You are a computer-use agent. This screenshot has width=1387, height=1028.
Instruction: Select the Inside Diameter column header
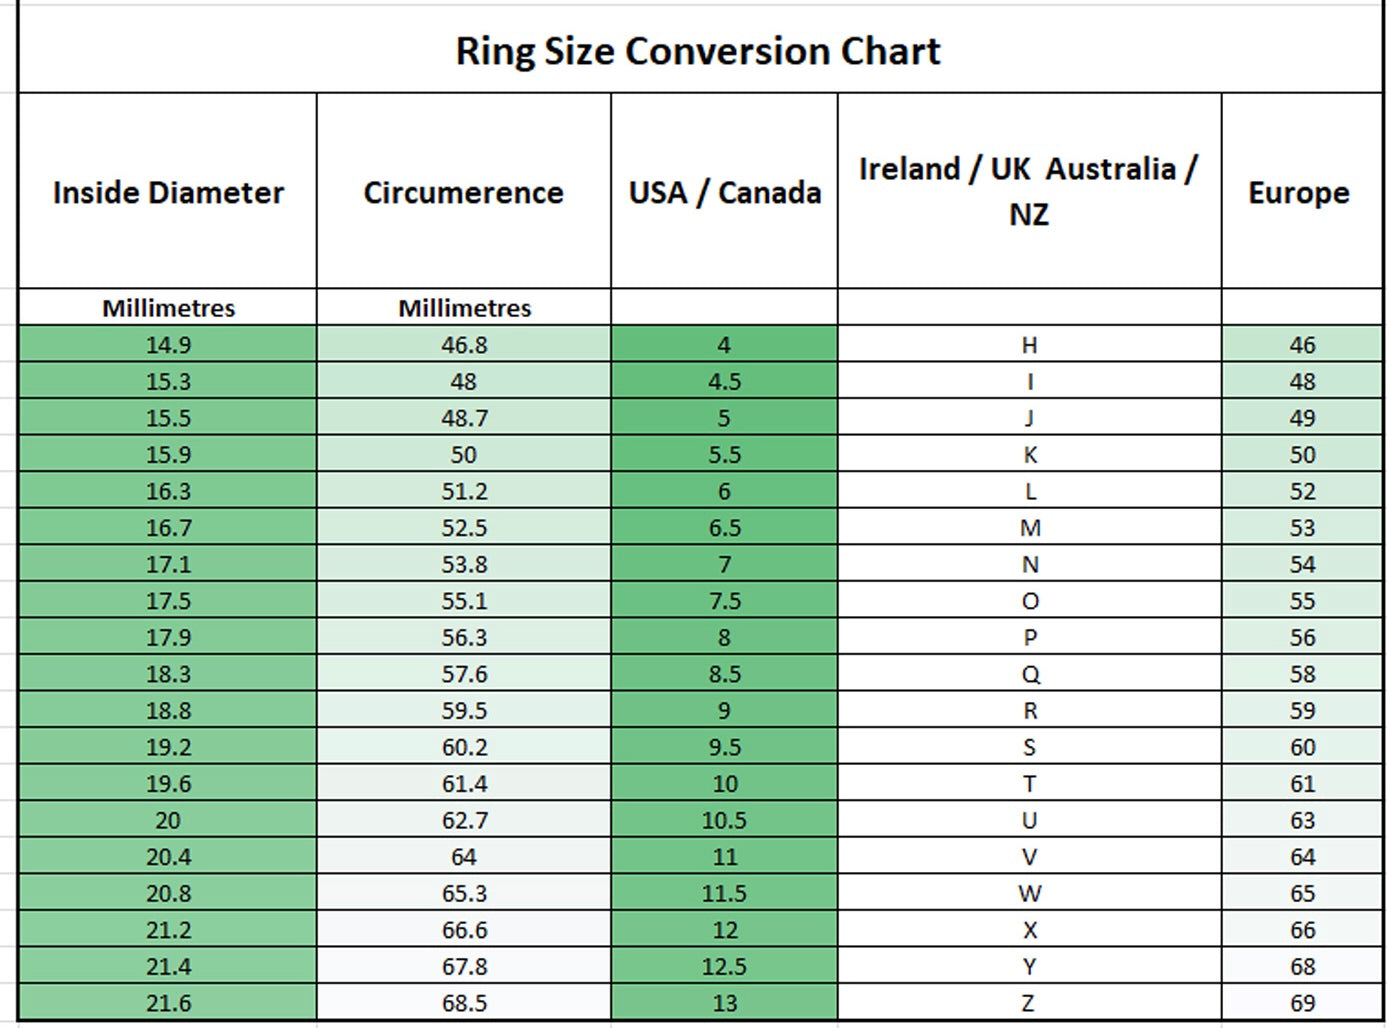pyautogui.click(x=168, y=192)
